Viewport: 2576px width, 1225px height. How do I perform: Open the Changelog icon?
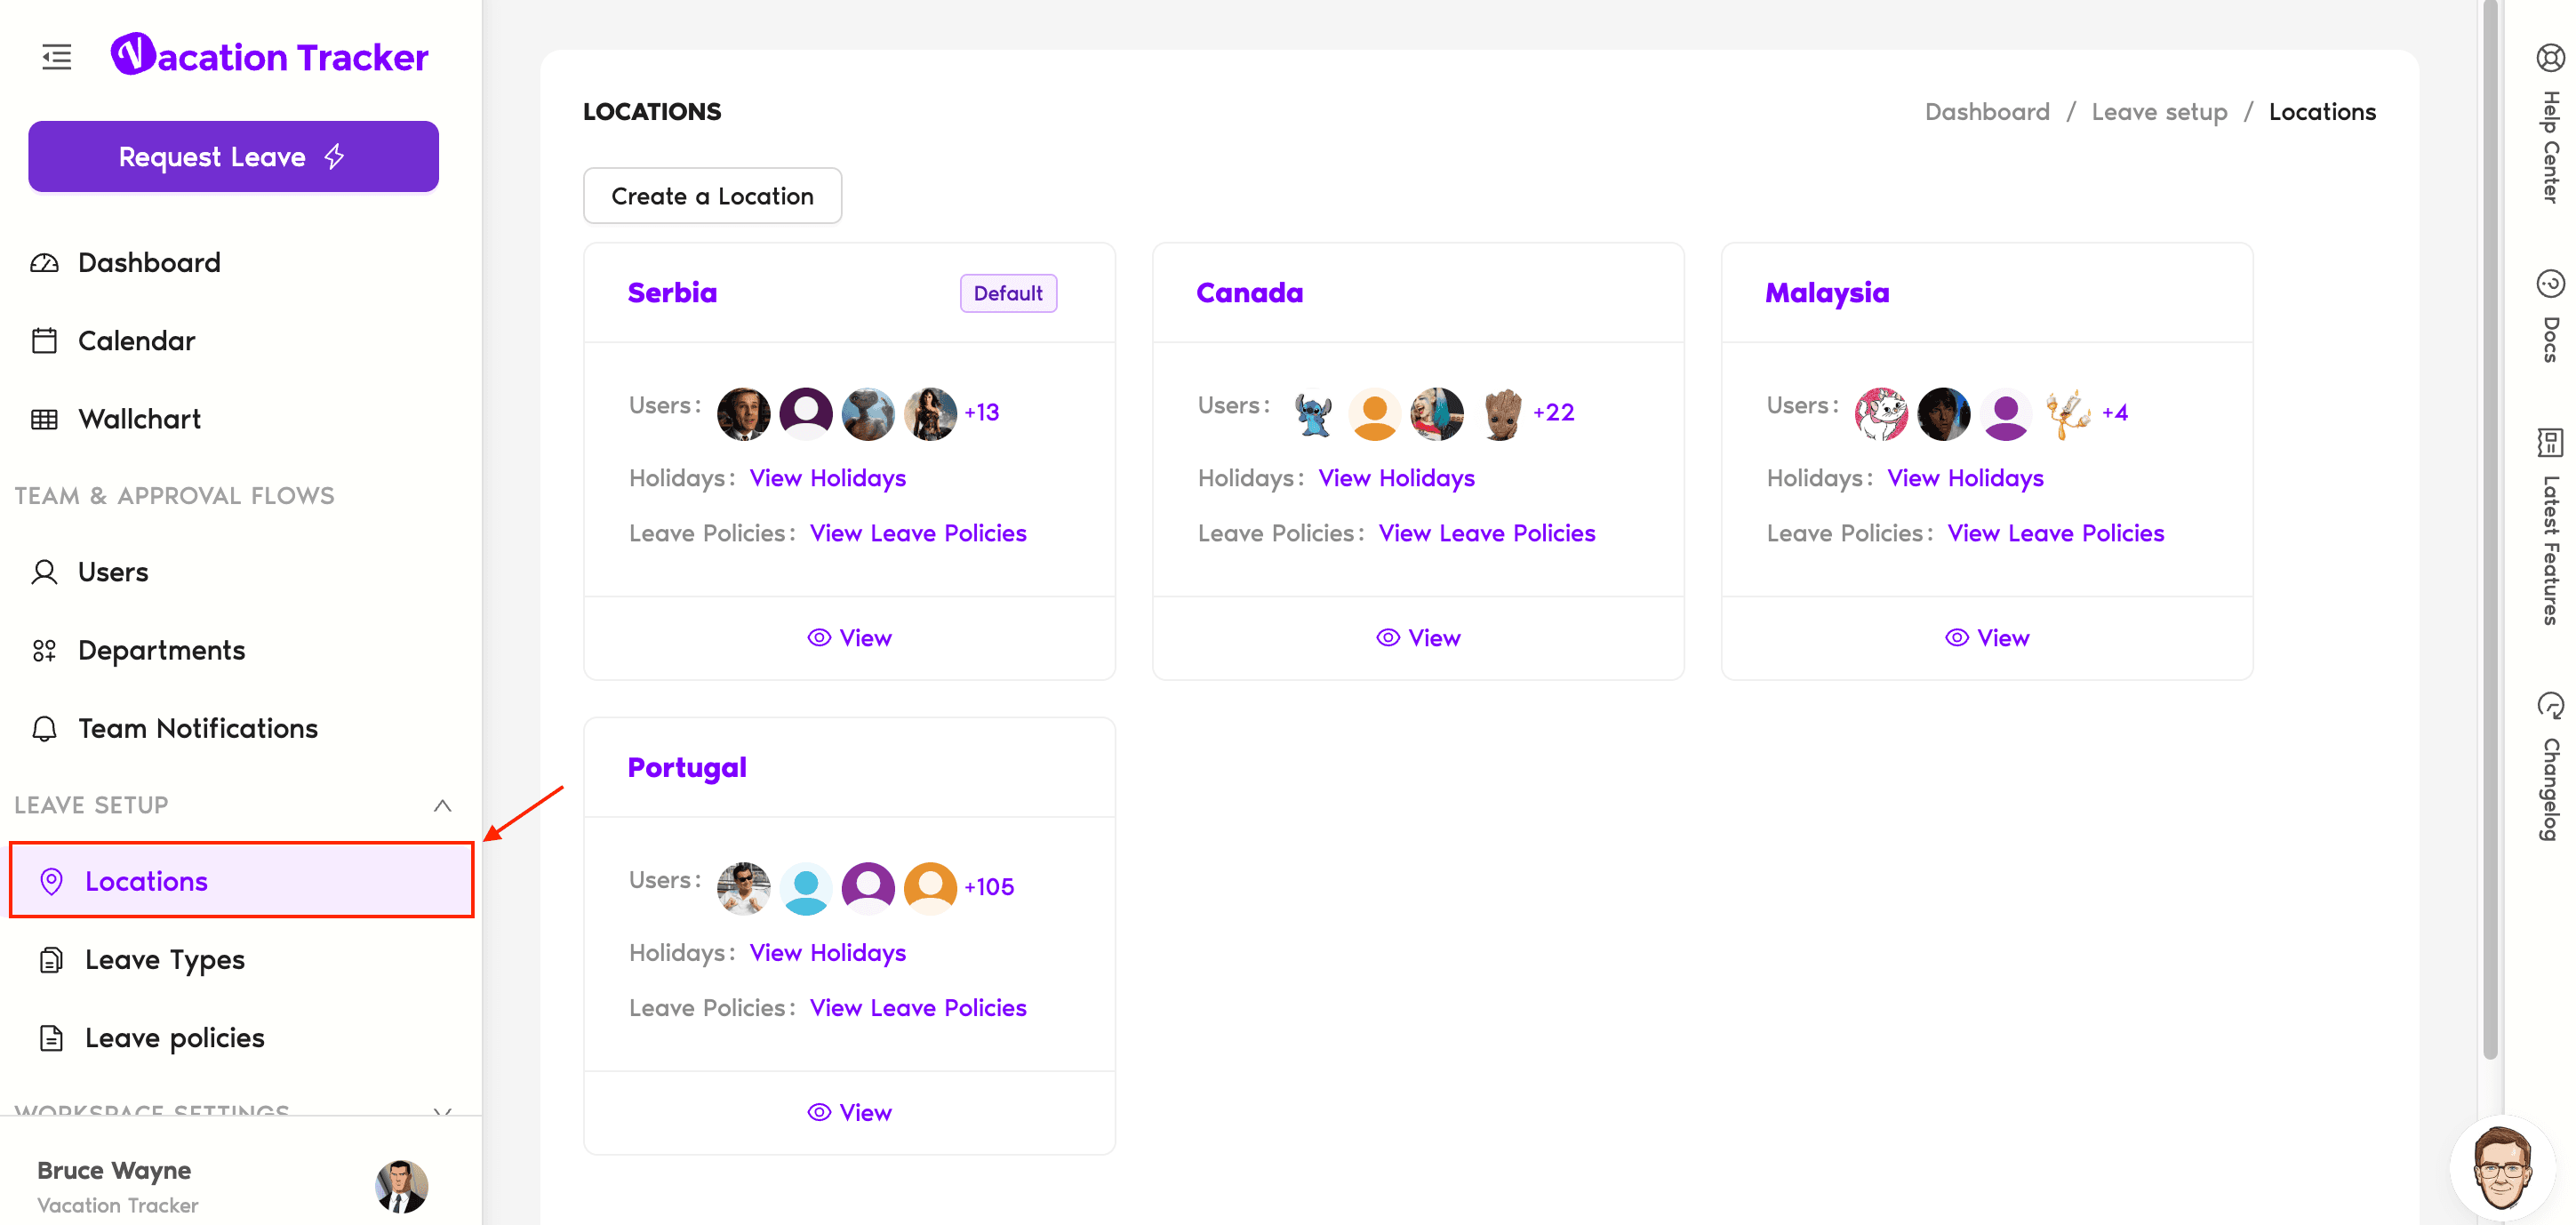pyautogui.click(x=2549, y=706)
